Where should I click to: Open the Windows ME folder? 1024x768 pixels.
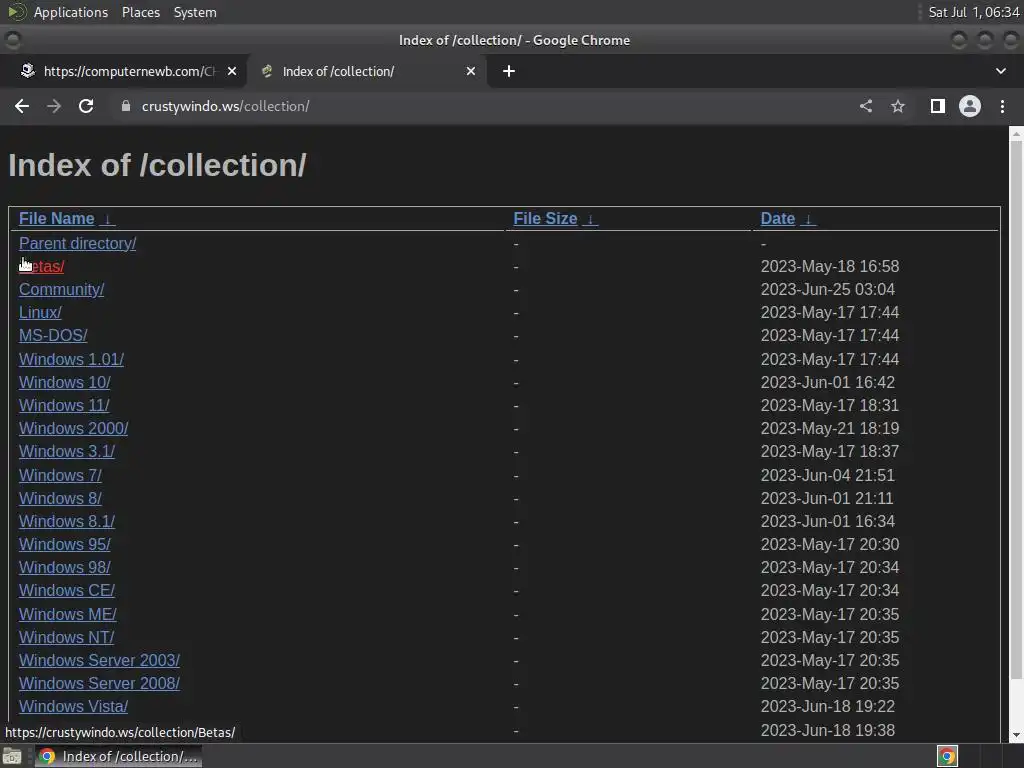pos(68,615)
